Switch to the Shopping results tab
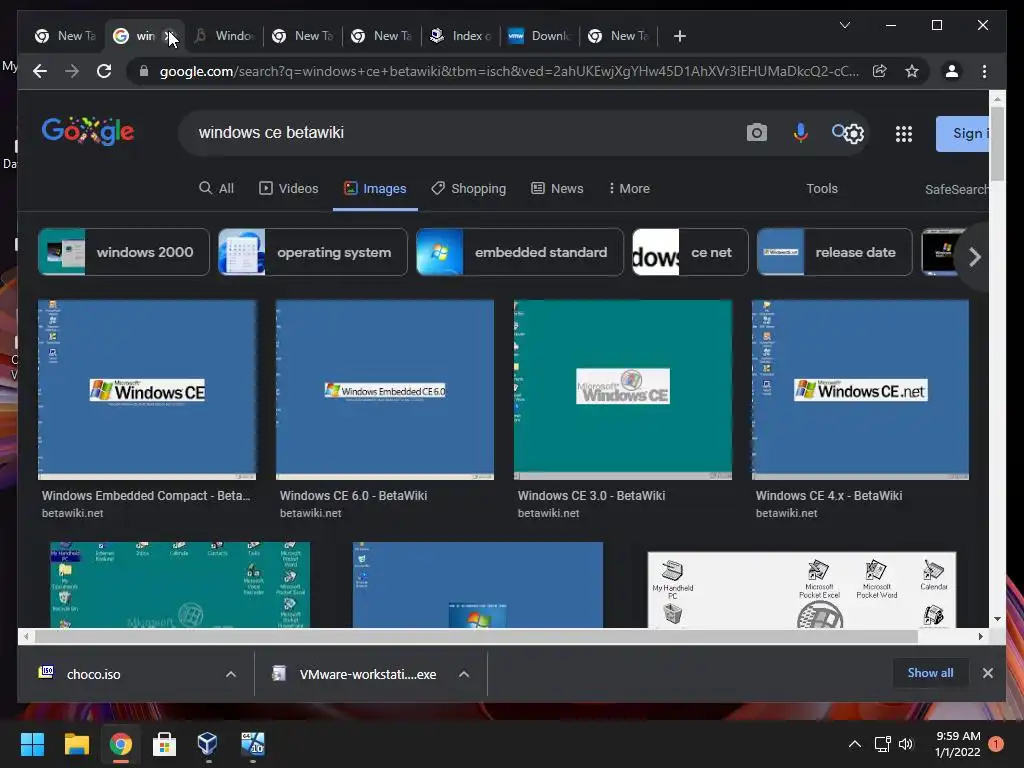This screenshot has width=1024, height=768. 468,188
